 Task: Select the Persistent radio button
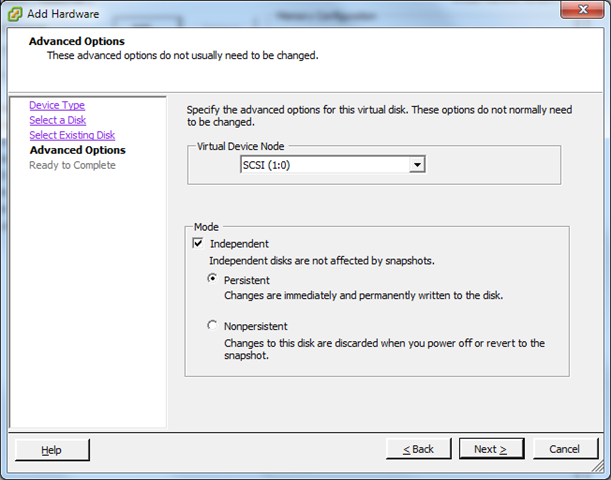click(212, 280)
